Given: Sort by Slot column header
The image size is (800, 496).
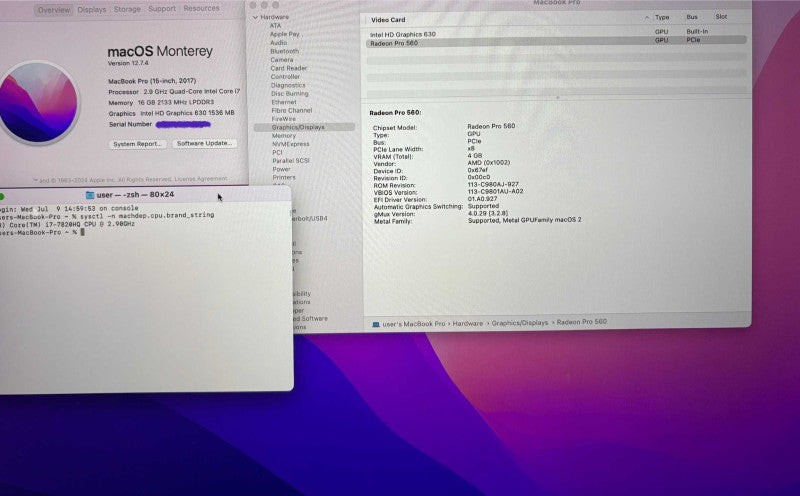Looking at the screenshot, I should [721, 17].
